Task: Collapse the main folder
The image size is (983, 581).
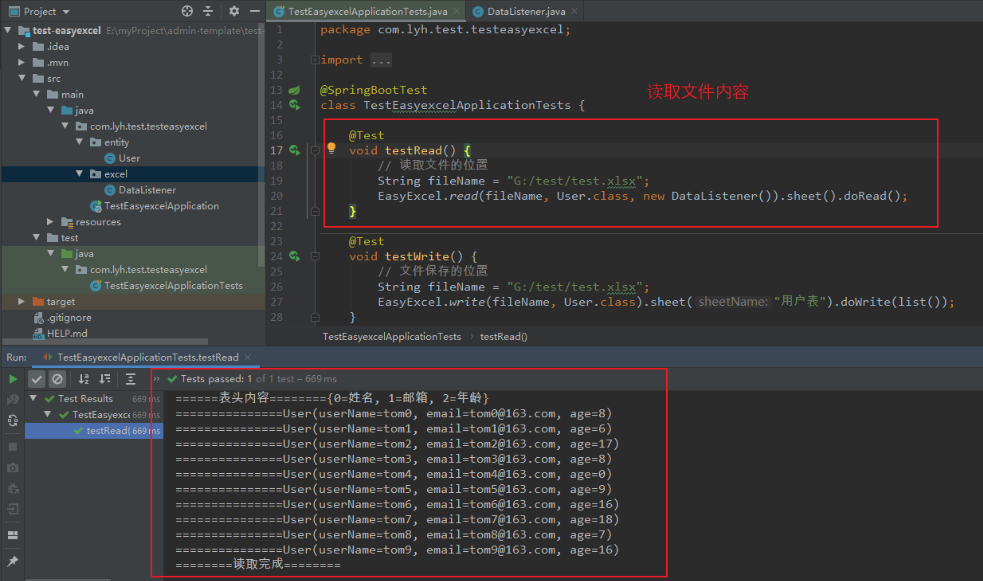Action: tap(36, 94)
